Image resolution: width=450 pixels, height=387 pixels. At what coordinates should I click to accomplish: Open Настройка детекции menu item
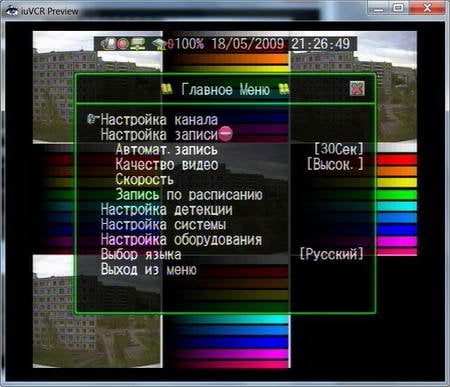[x=167, y=209]
